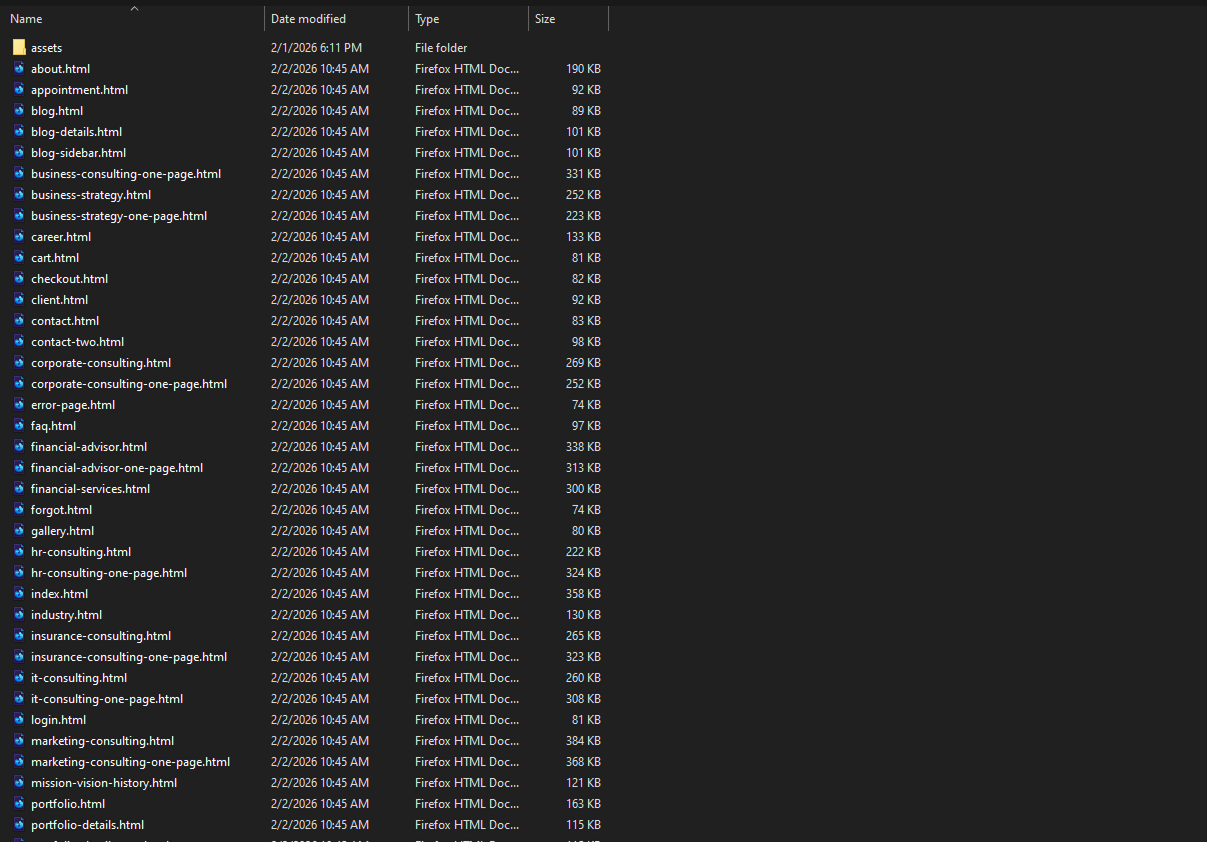The height and width of the screenshot is (842, 1207).
Task: Click the Firefox icon beside portfolio.html
Action: (x=19, y=803)
